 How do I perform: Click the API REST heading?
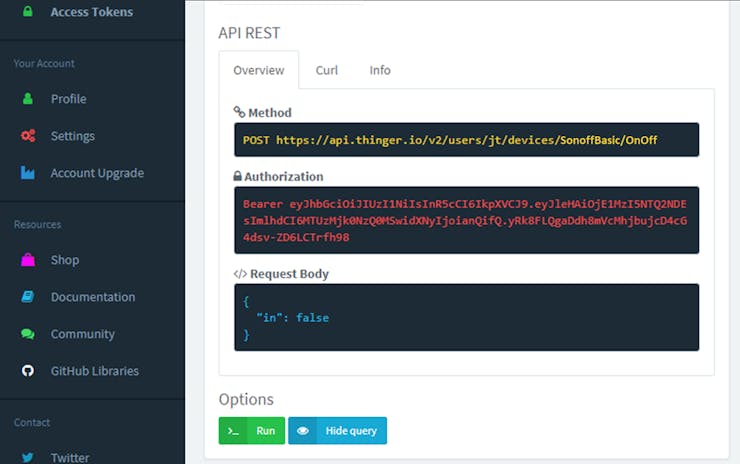tap(249, 33)
